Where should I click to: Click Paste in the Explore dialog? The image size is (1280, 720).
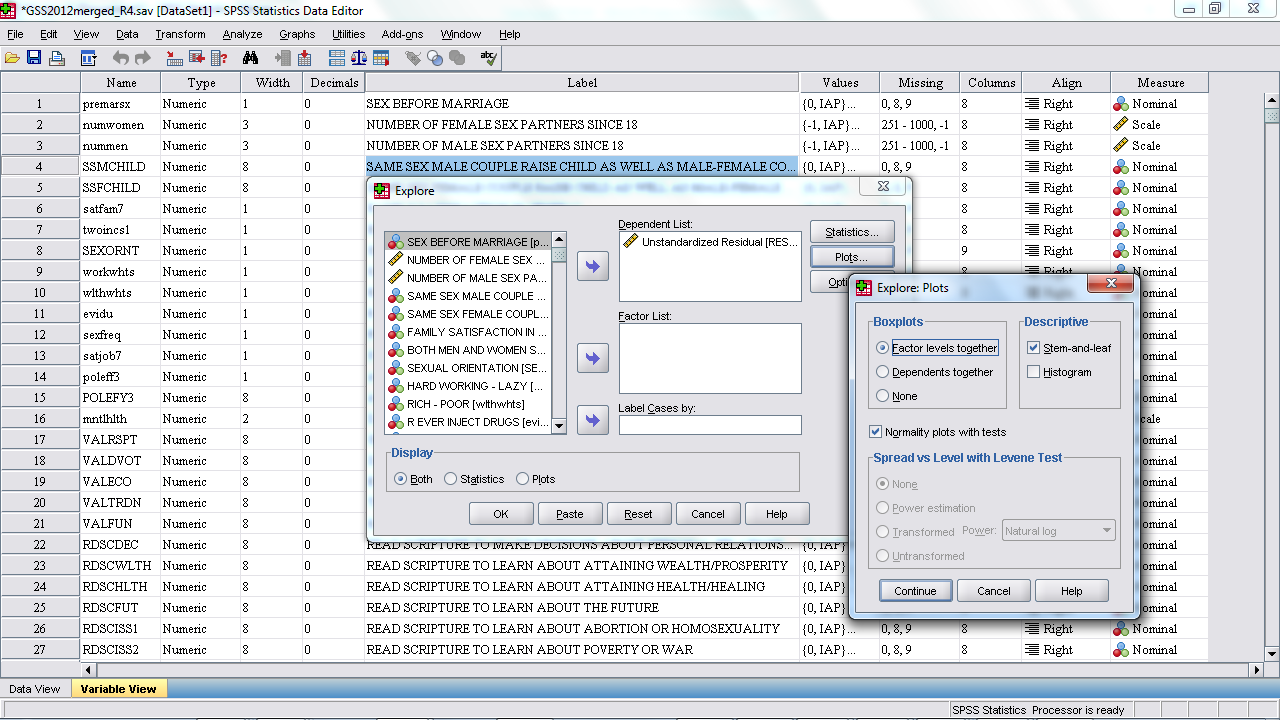coord(570,514)
